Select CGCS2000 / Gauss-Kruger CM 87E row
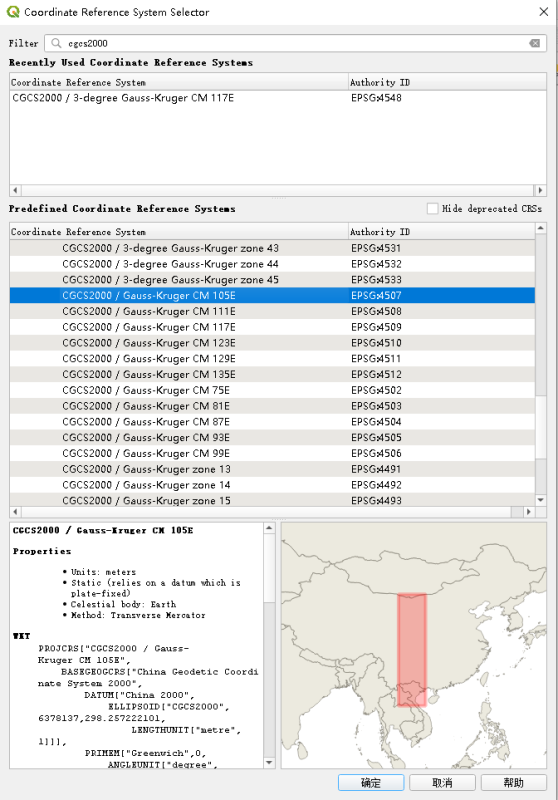 click(272, 422)
